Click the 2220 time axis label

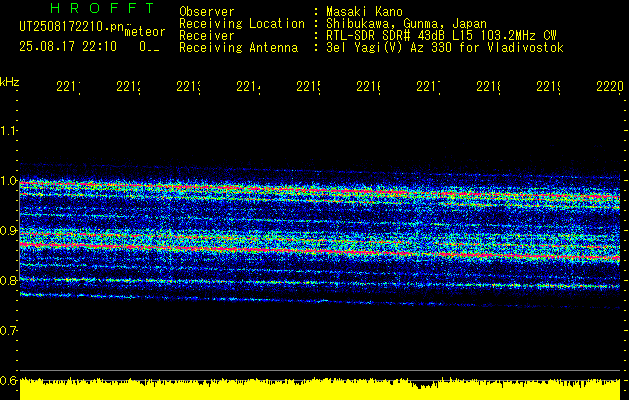pos(610,87)
